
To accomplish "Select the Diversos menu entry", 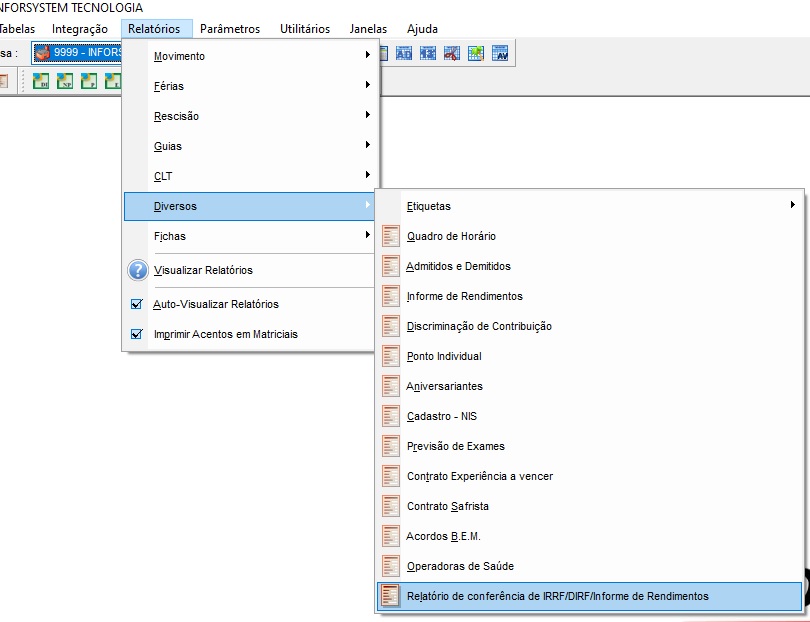I will [249, 206].
